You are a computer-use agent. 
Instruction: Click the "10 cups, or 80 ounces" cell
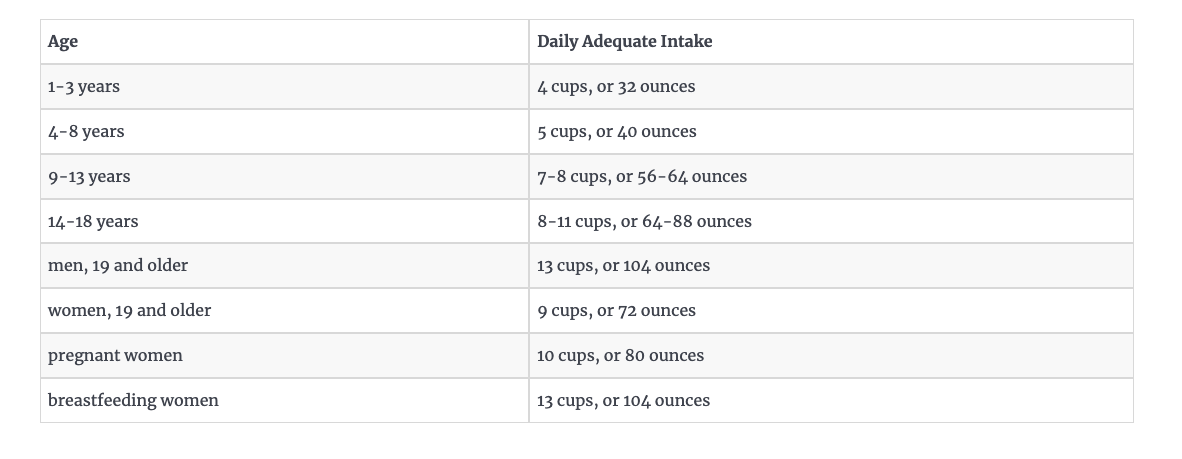[x=620, y=356]
